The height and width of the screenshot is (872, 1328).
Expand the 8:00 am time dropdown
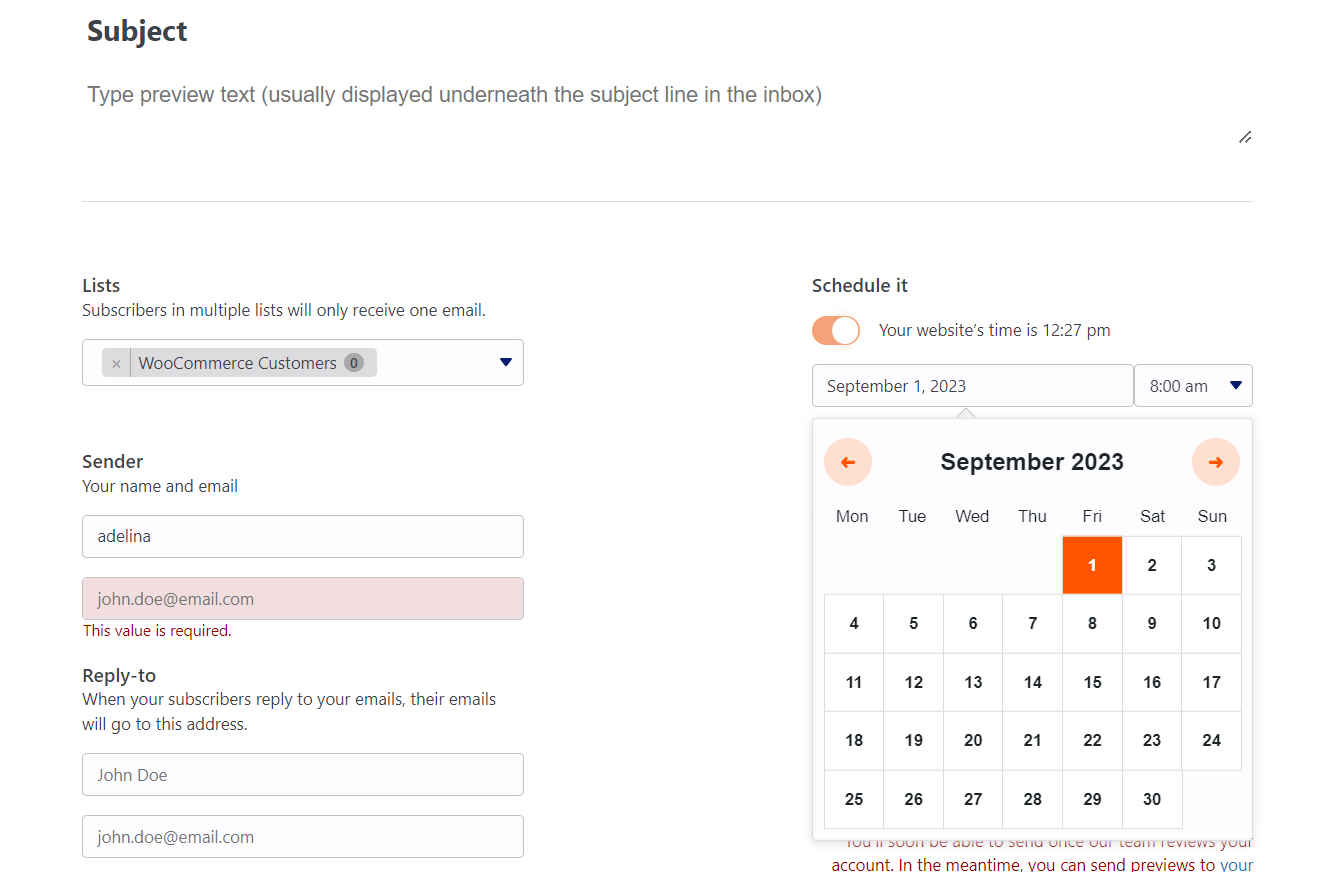[x=1193, y=385]
